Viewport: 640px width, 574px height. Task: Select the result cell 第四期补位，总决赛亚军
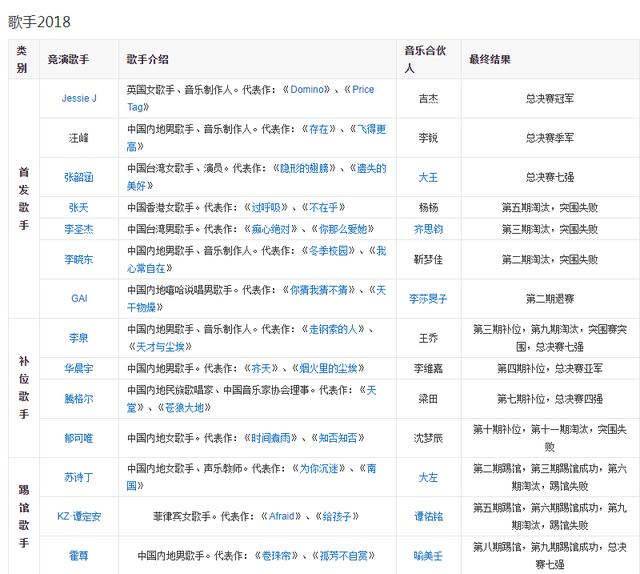(550, 368)
